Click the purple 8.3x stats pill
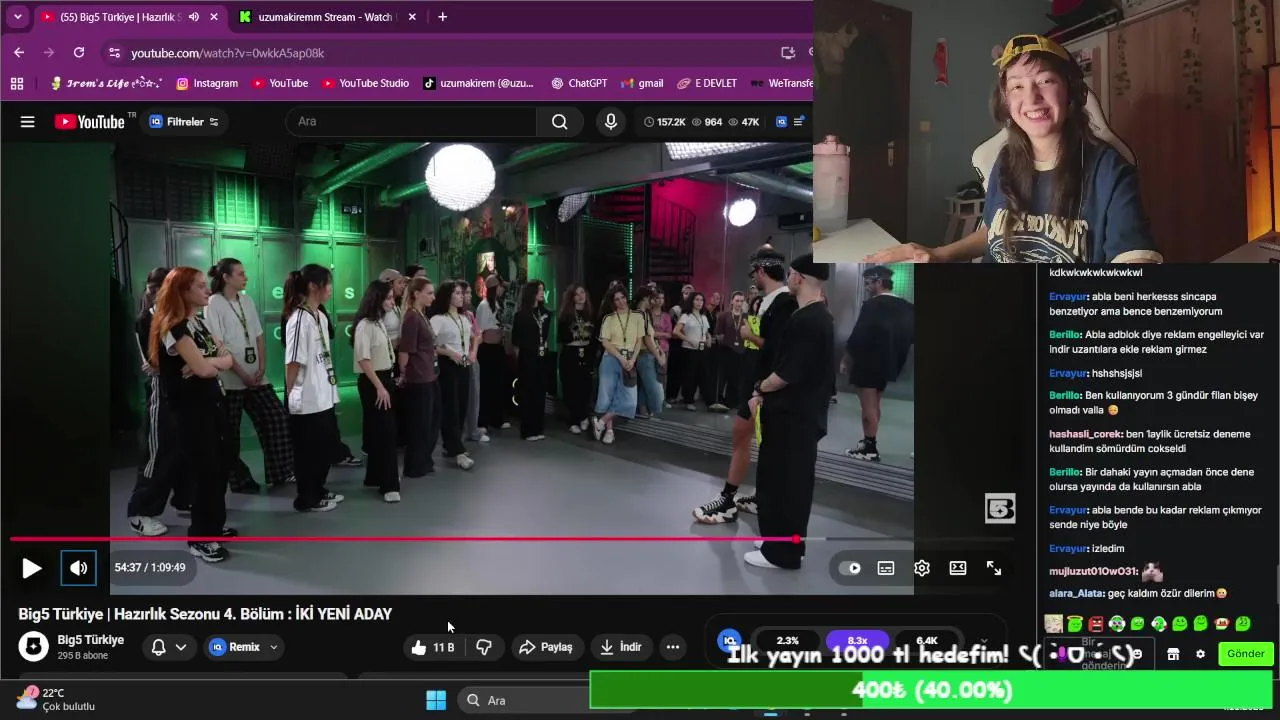Viewport: 1280px width, 720px height. [857, 640]
